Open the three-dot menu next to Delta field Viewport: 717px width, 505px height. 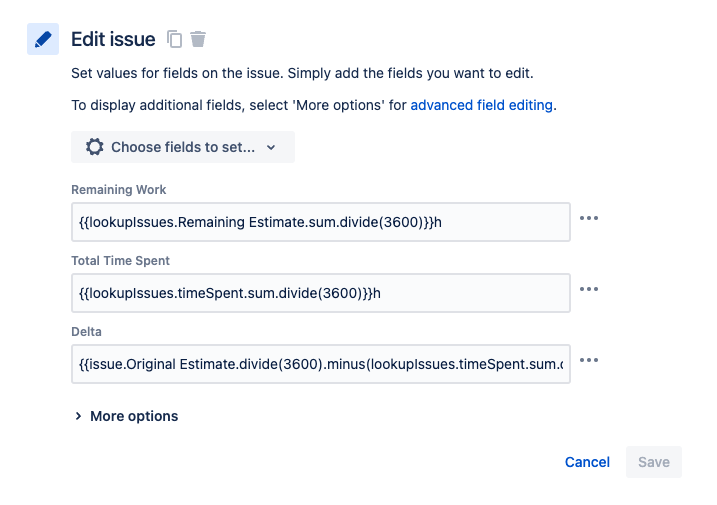click(589, 360)
